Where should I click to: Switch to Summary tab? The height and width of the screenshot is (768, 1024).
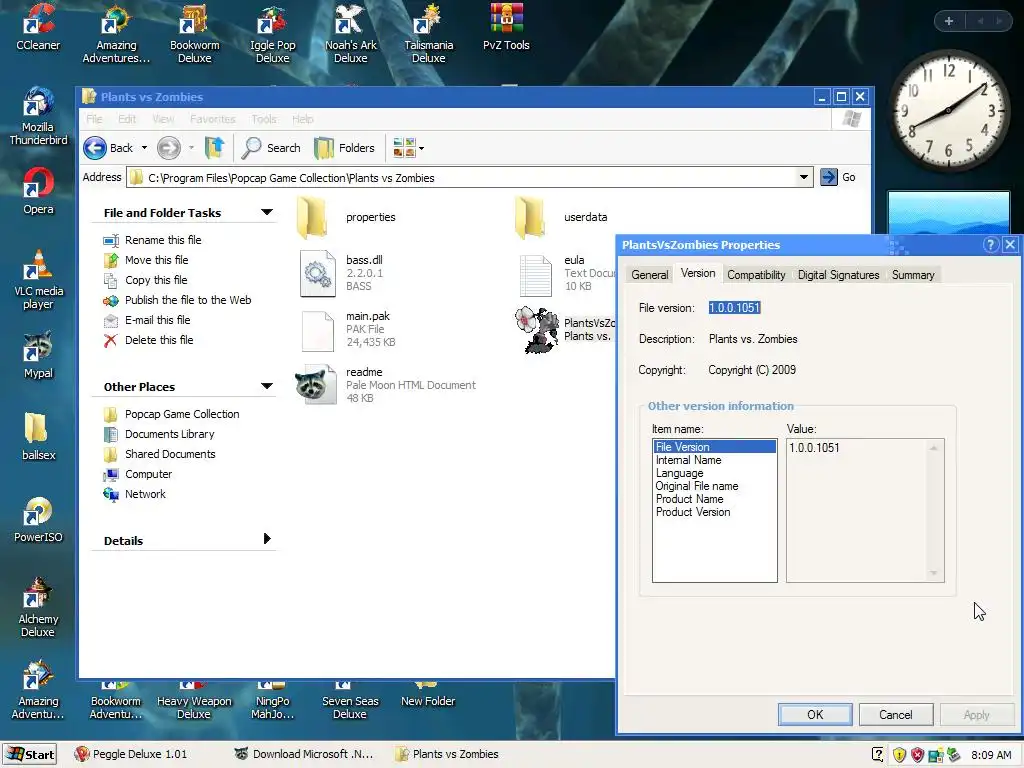913,275
